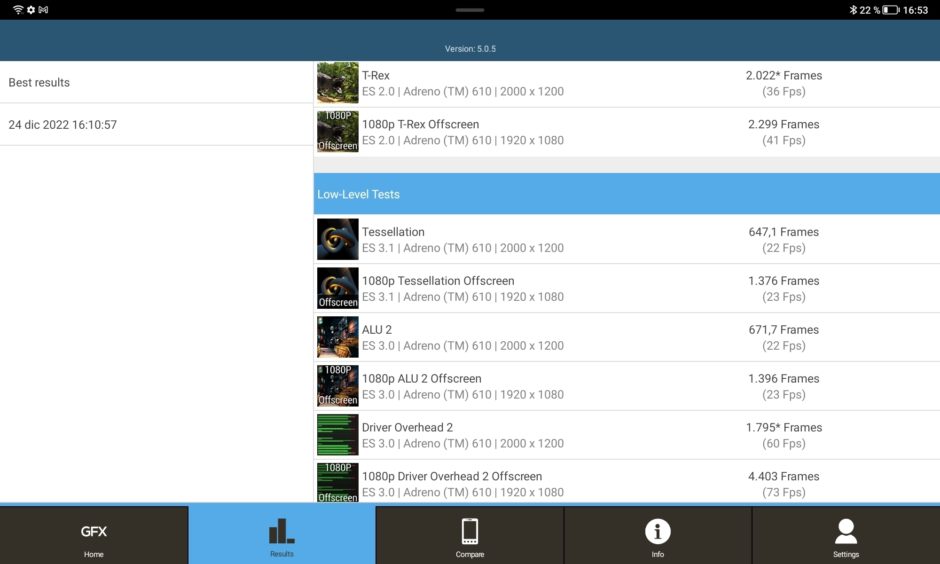Open the Tessellation test thumbnail
Image resolution: width=940 pixels, height=564 pixels.
[338, 239]
